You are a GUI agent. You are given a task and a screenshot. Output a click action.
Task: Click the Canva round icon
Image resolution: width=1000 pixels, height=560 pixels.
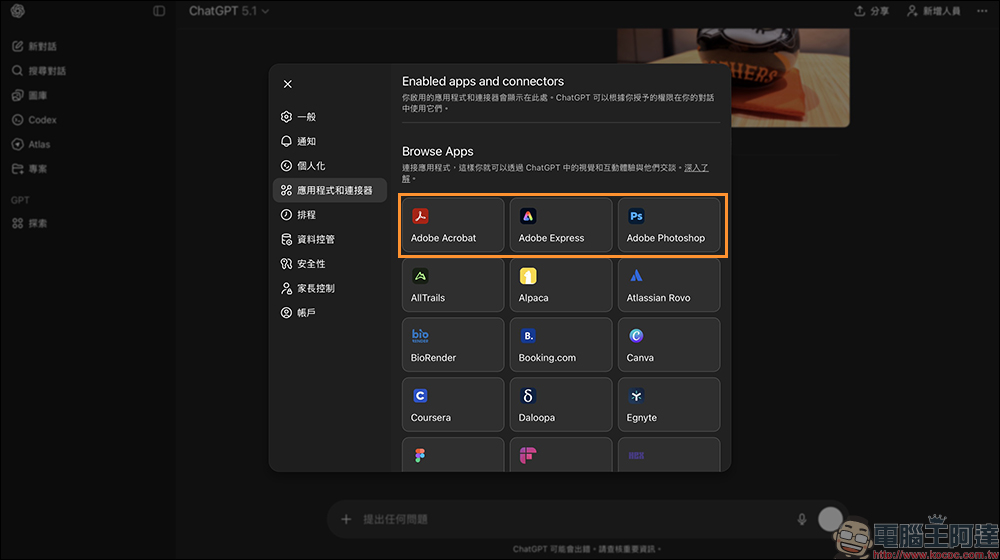(636, 336)
